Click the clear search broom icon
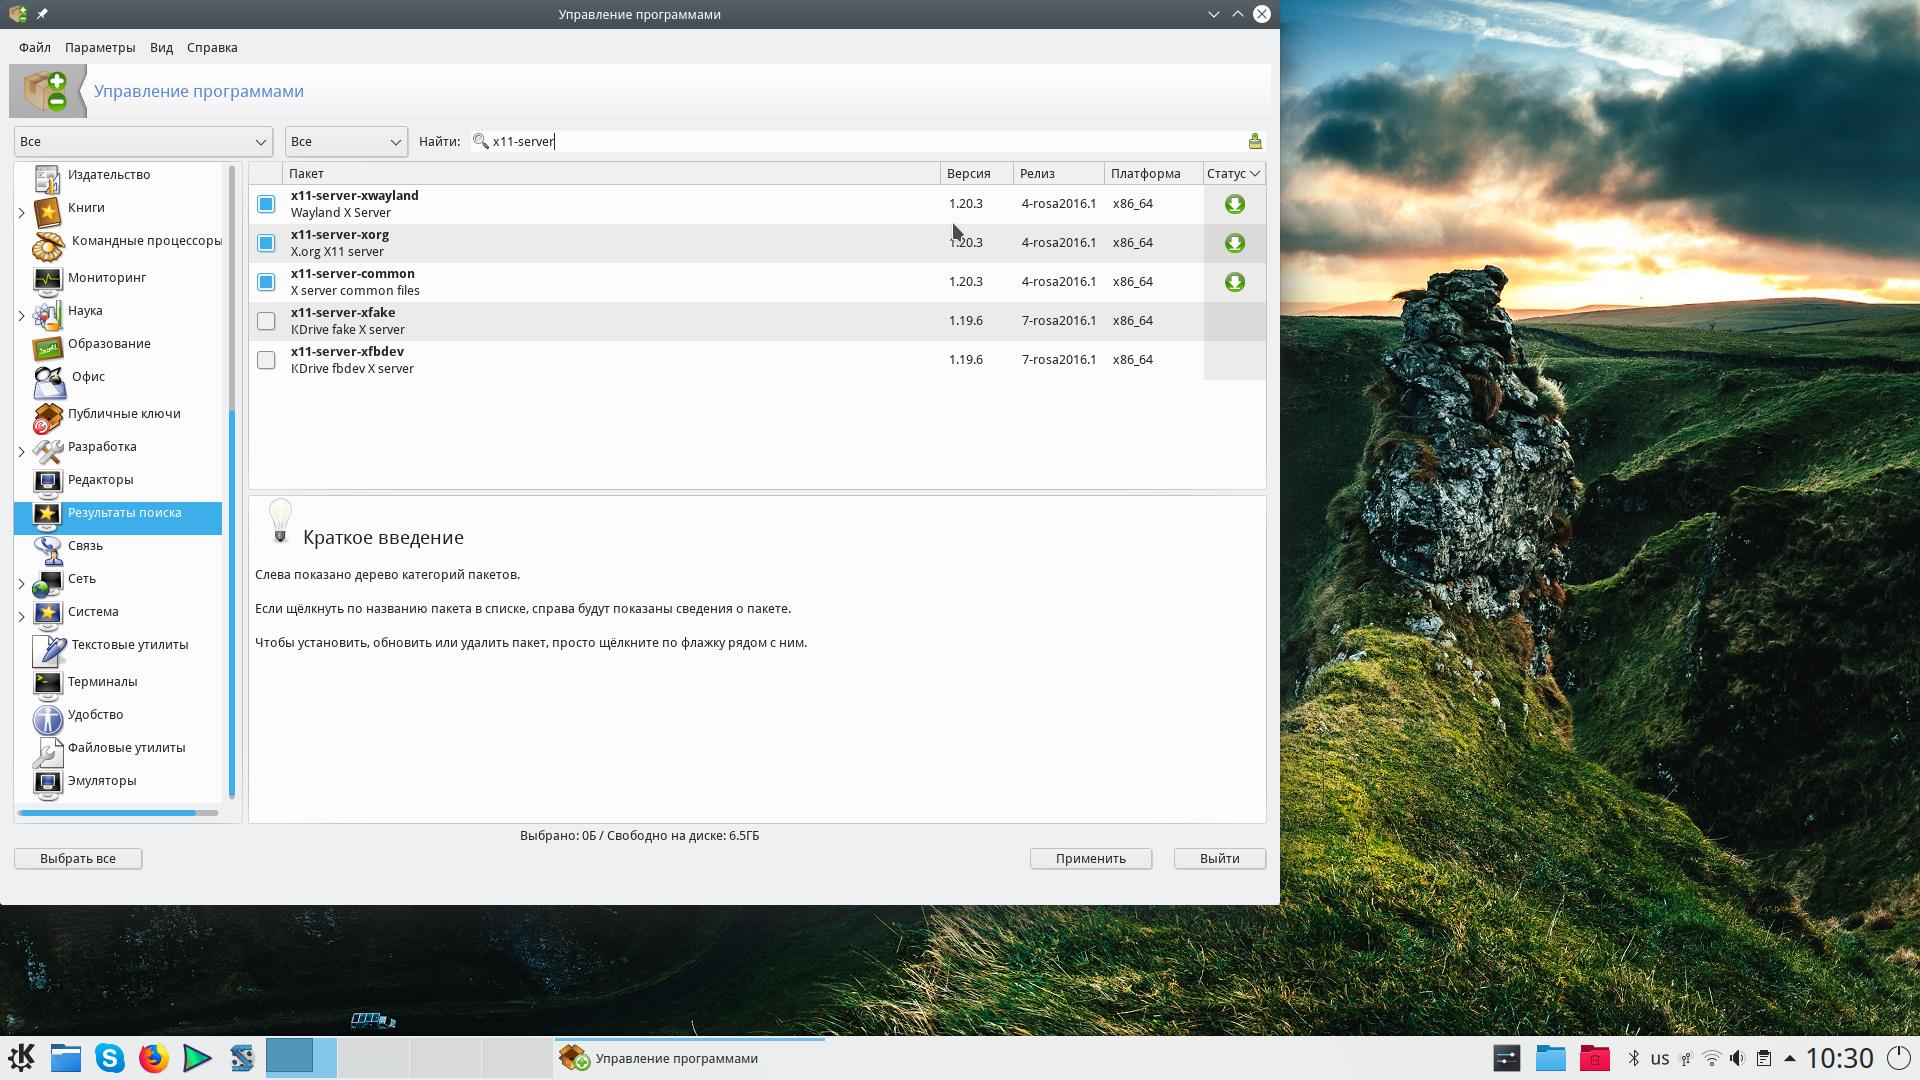Image resolution: width=1920 pixels, height=1080 pixels. pos(1254,141)
